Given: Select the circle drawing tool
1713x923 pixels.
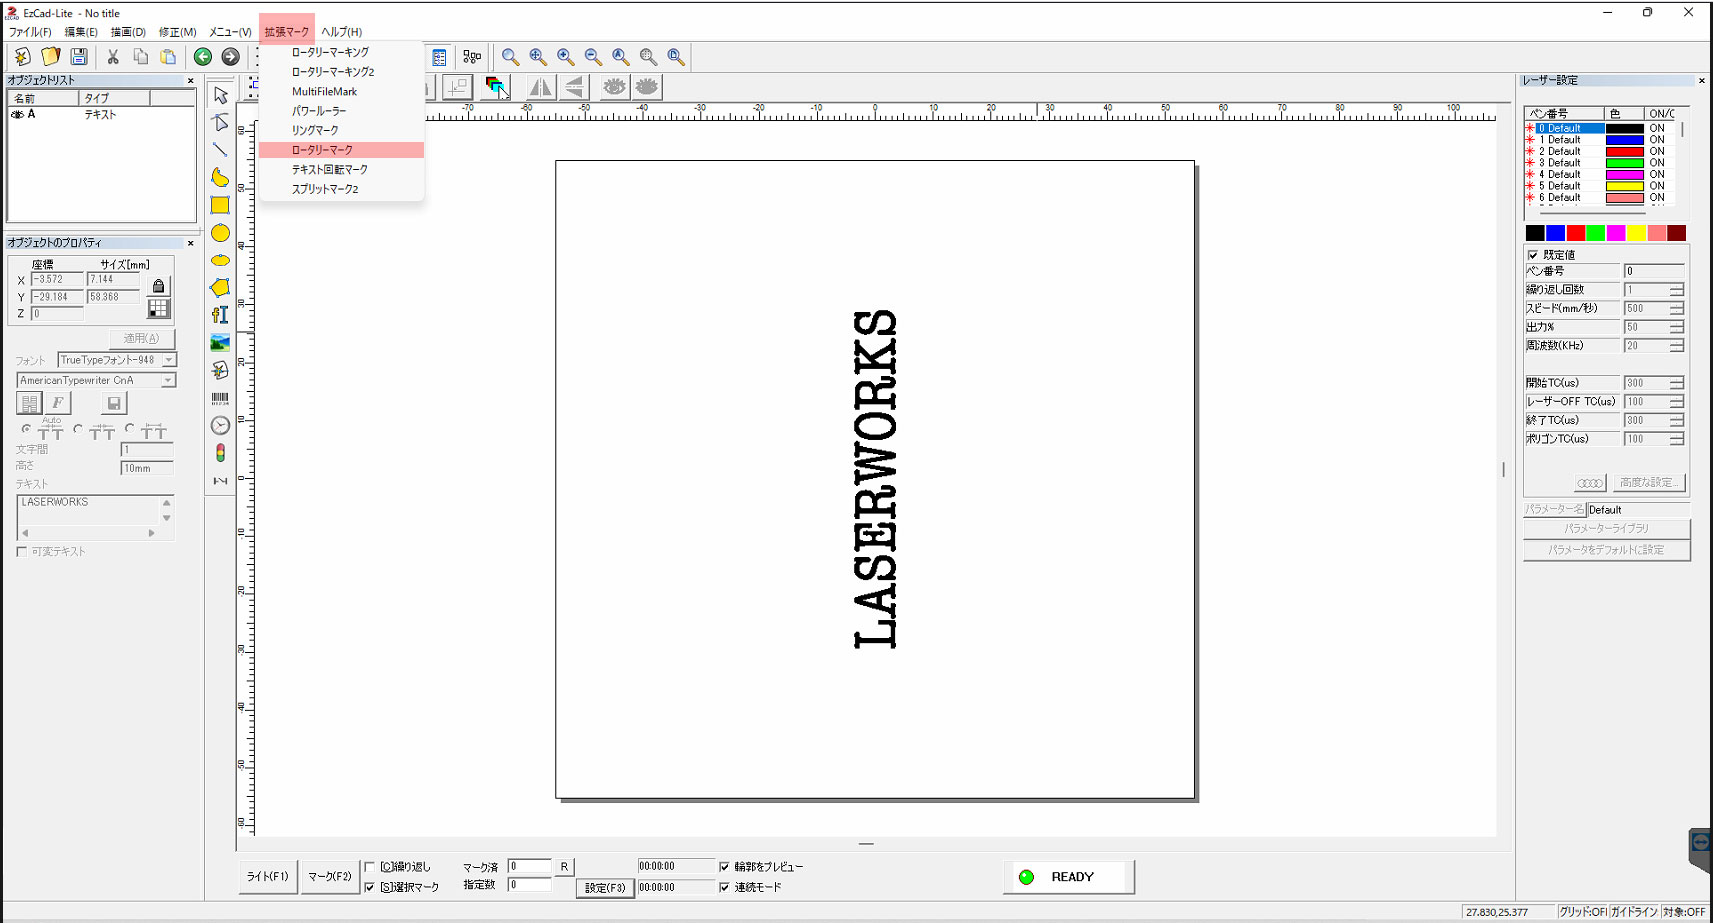Looking at the screenshot, I should [220, 233].
